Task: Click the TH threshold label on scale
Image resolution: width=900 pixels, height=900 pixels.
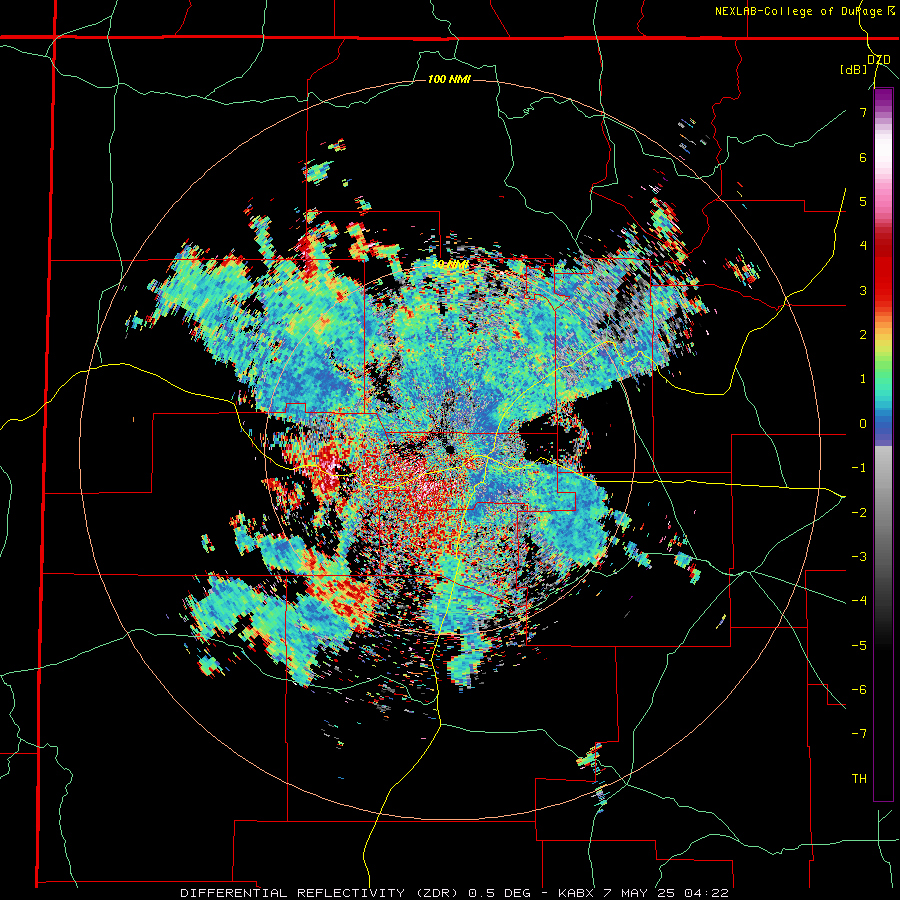Action: coord(859,778)
